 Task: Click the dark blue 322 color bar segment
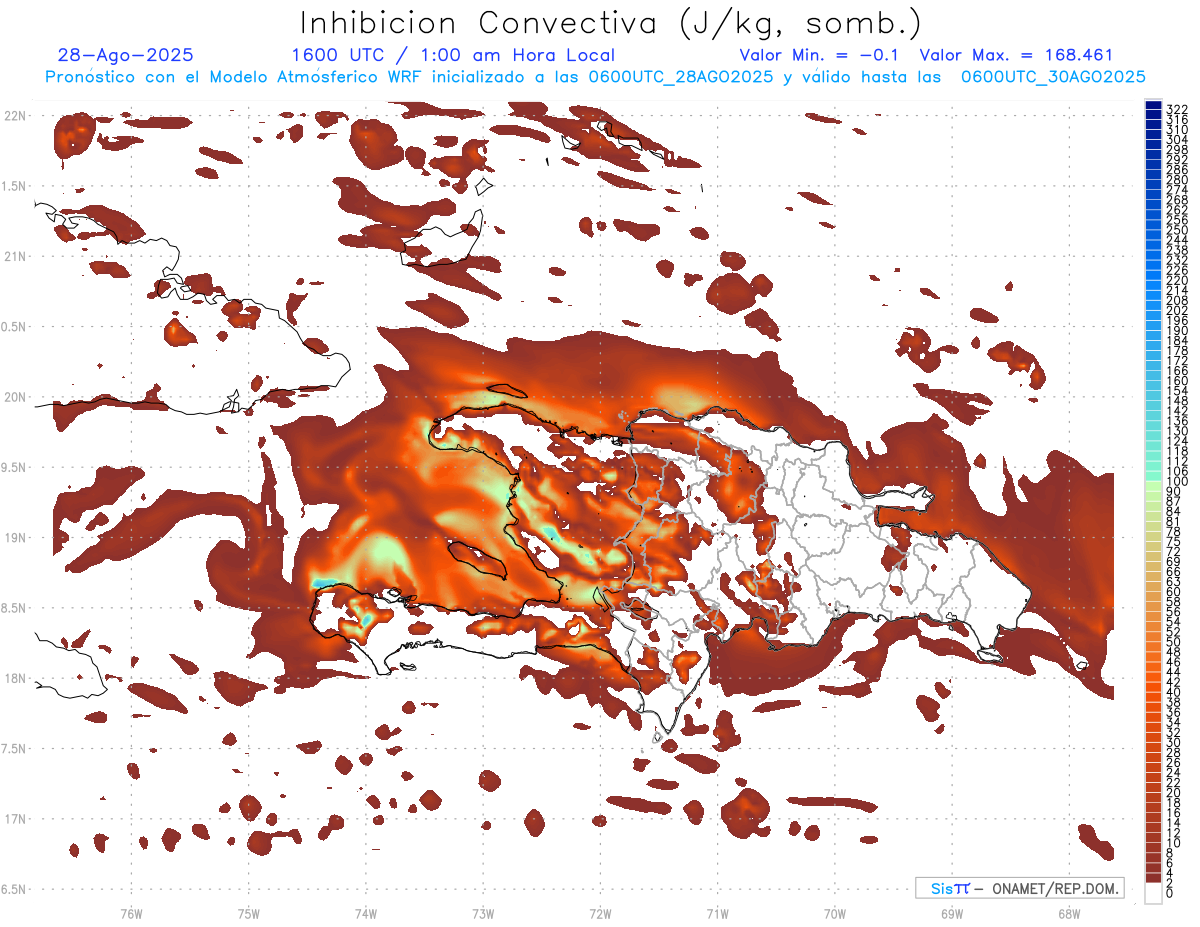(1154, 104)
